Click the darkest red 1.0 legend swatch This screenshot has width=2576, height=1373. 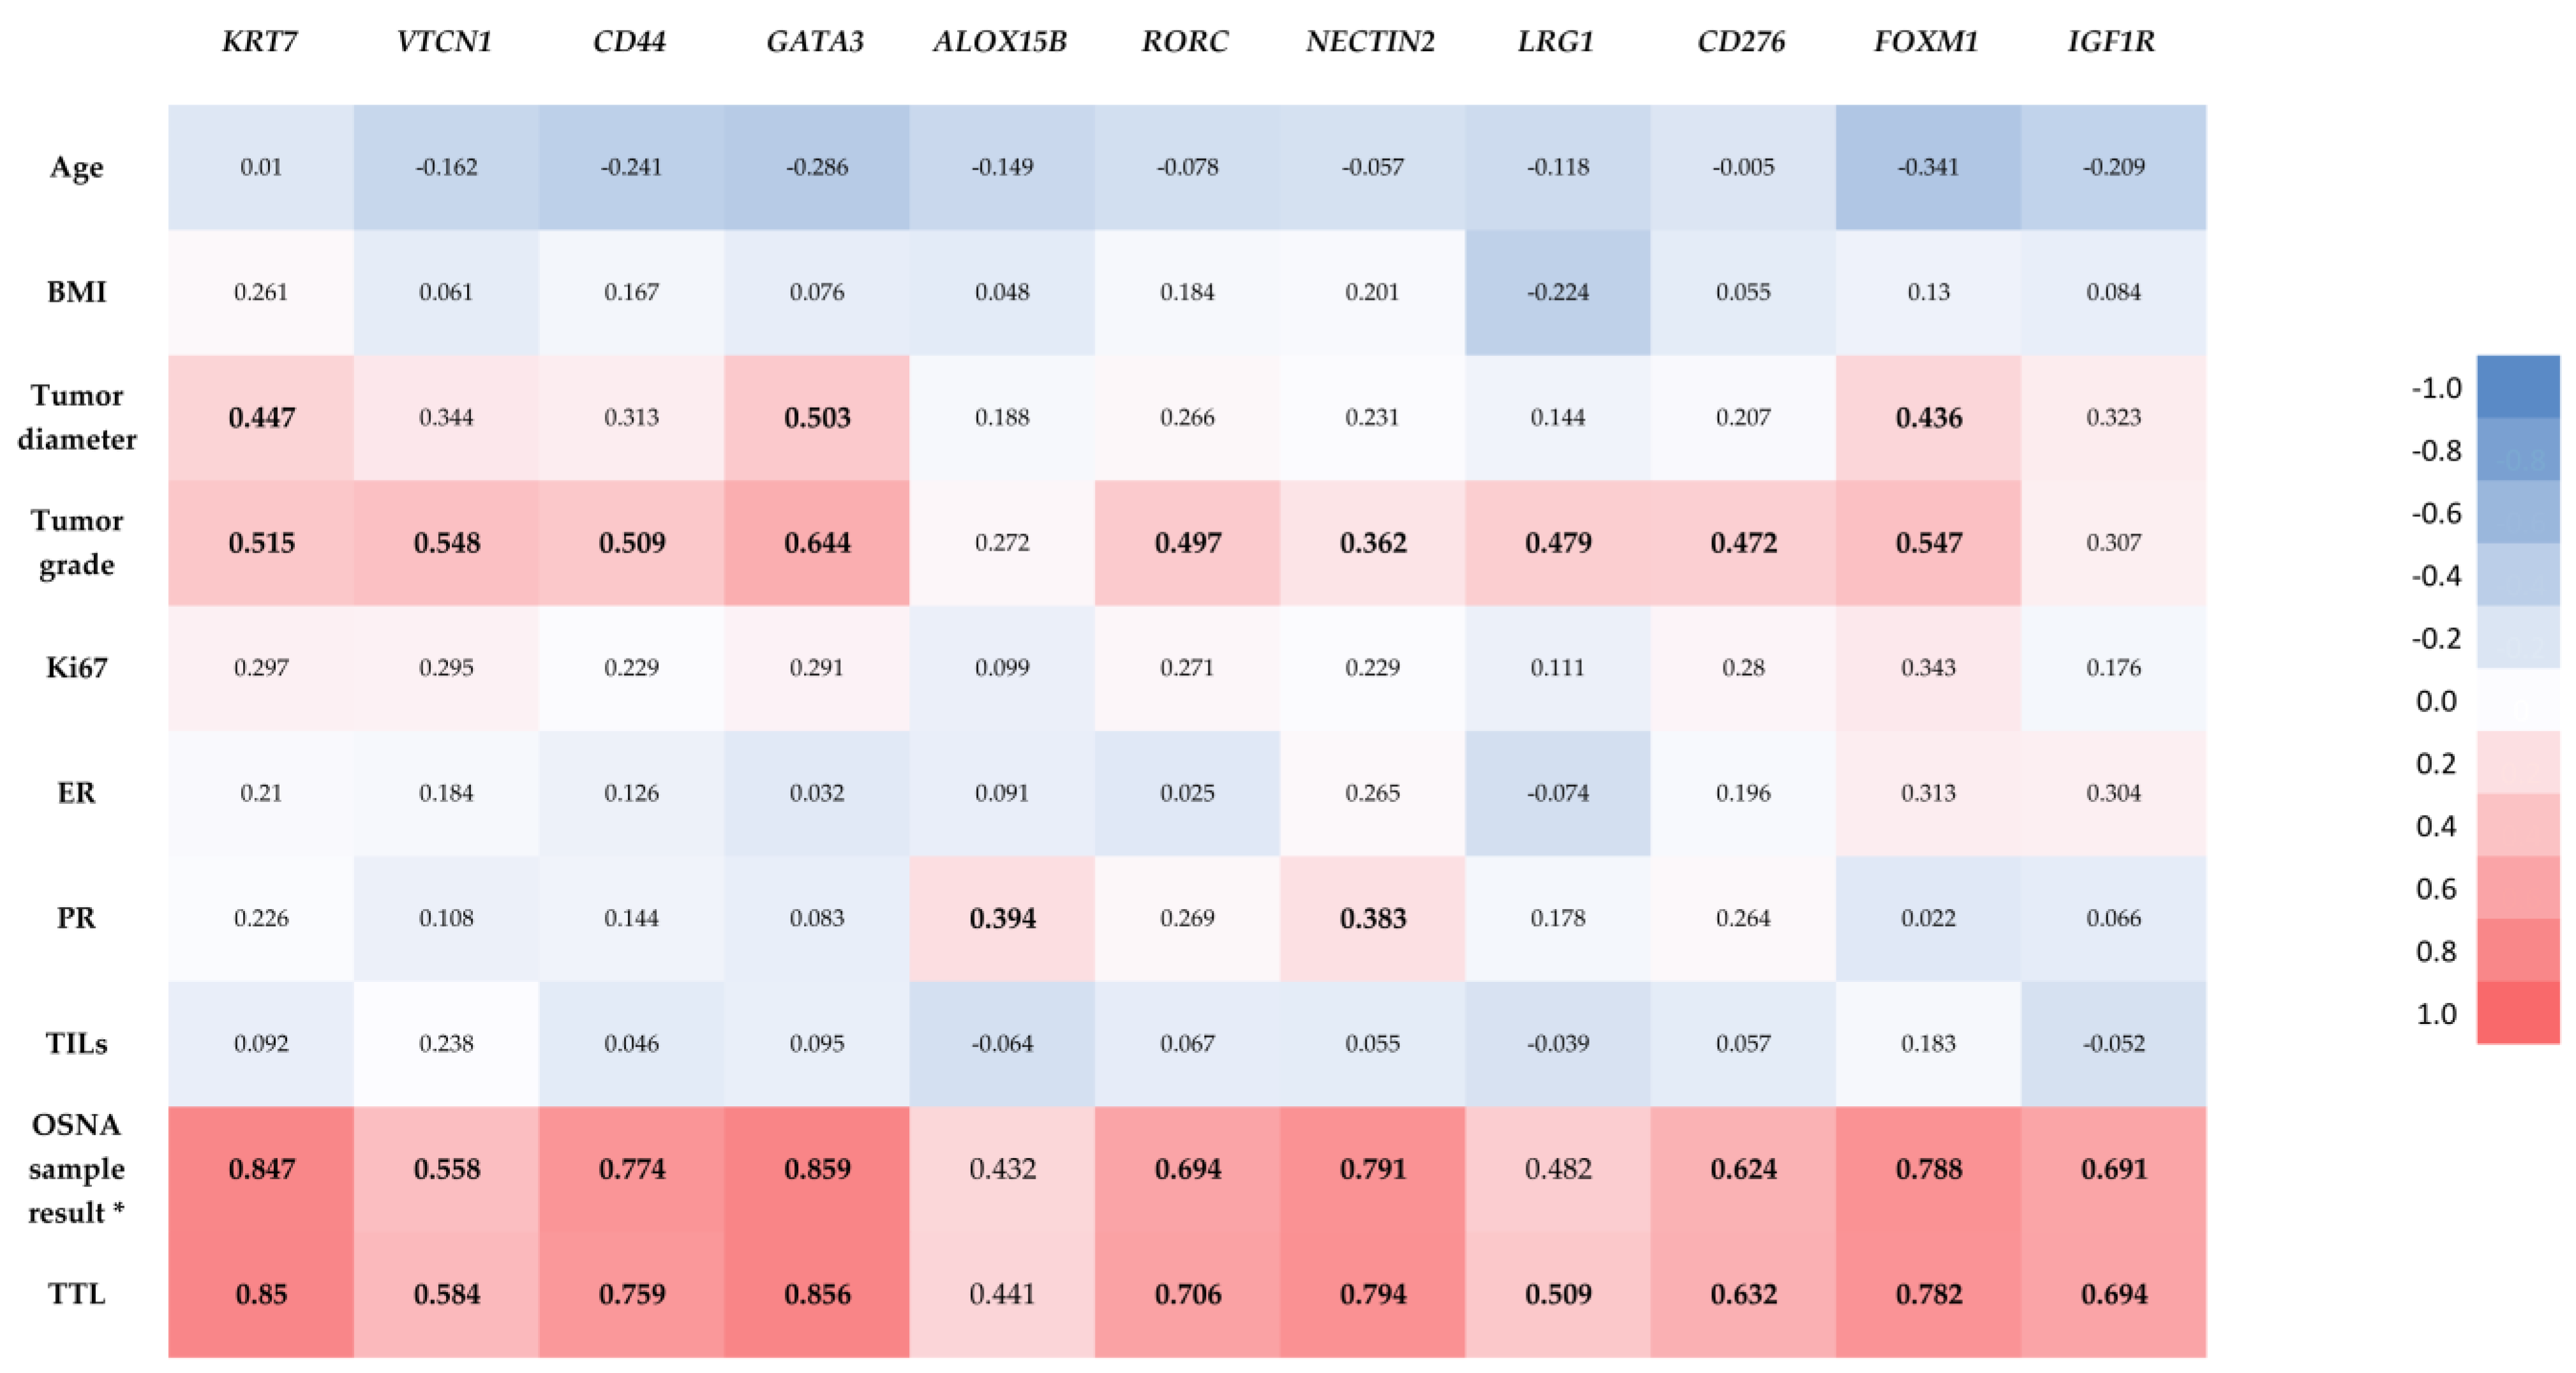pos(2517,1012)
